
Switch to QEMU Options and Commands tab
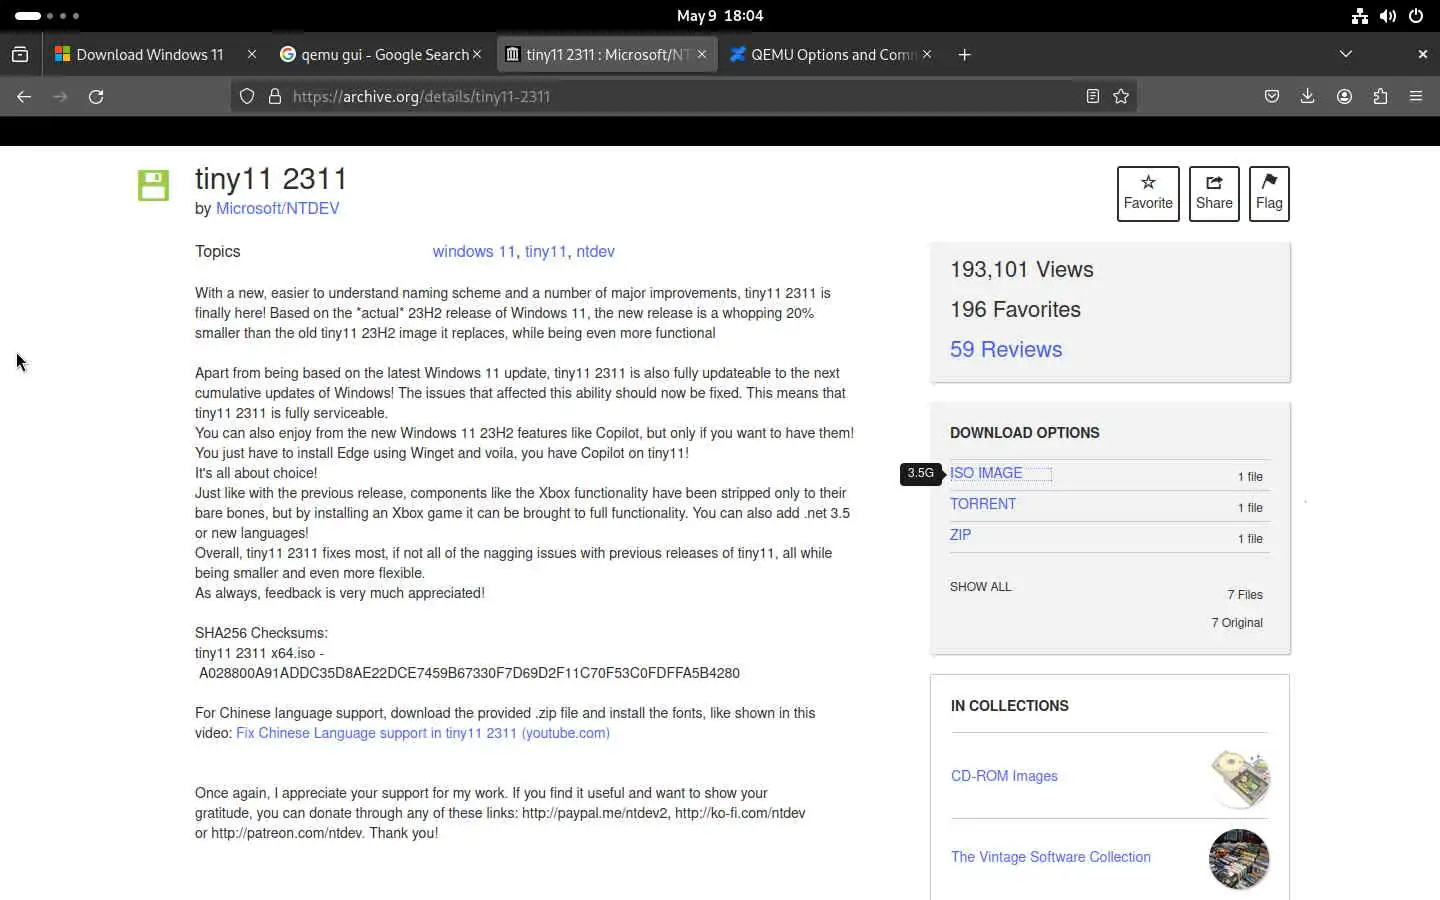tap(833, 54)
